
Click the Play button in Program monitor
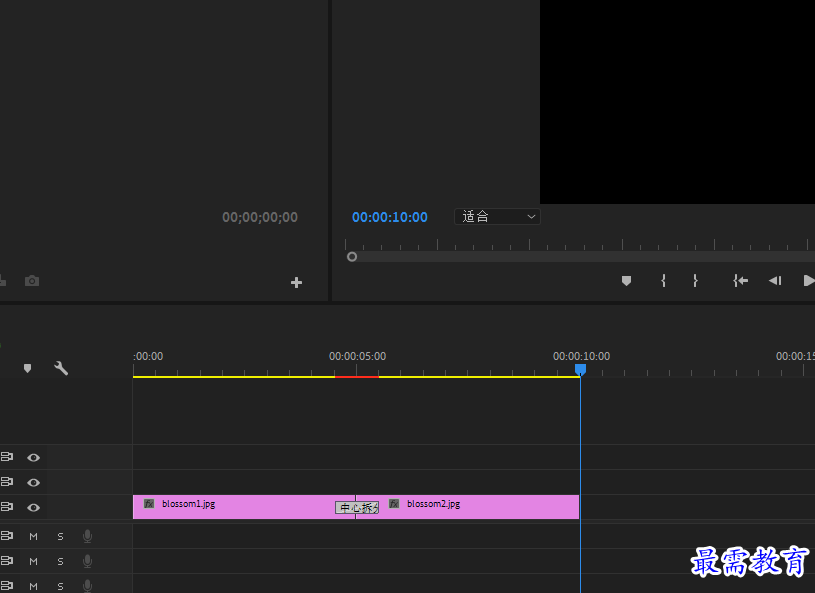click(809, 281)
